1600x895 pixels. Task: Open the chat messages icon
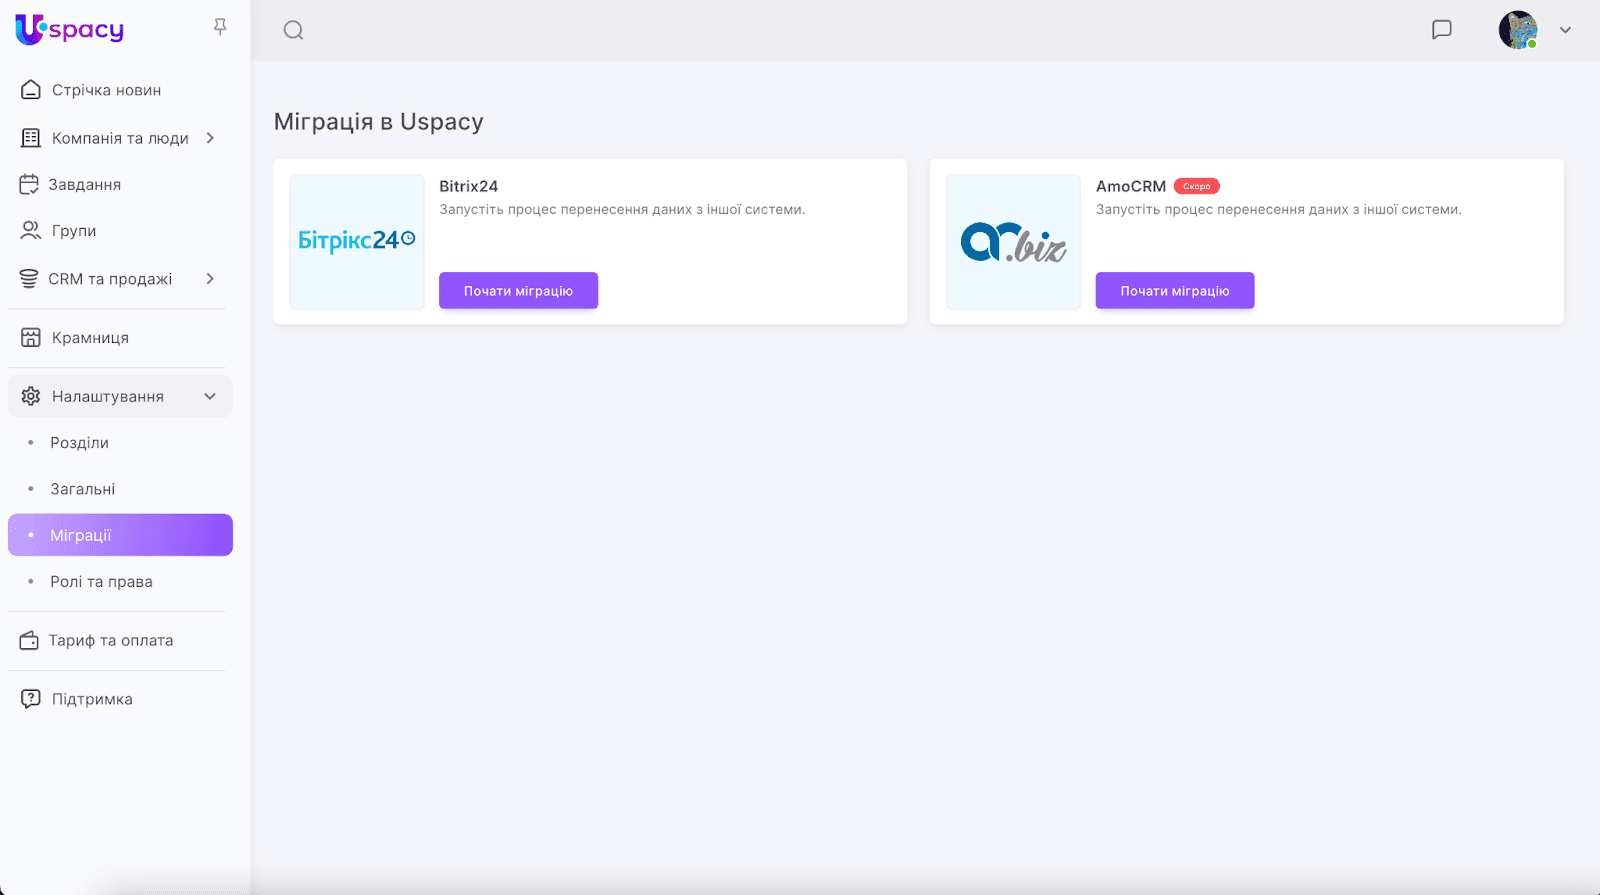pyautogui.click(x=1441, y=30)
